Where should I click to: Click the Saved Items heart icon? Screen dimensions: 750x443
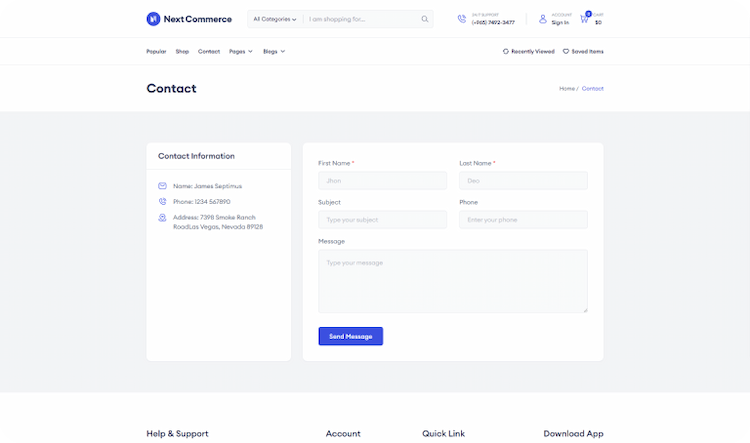pos(566,51)
